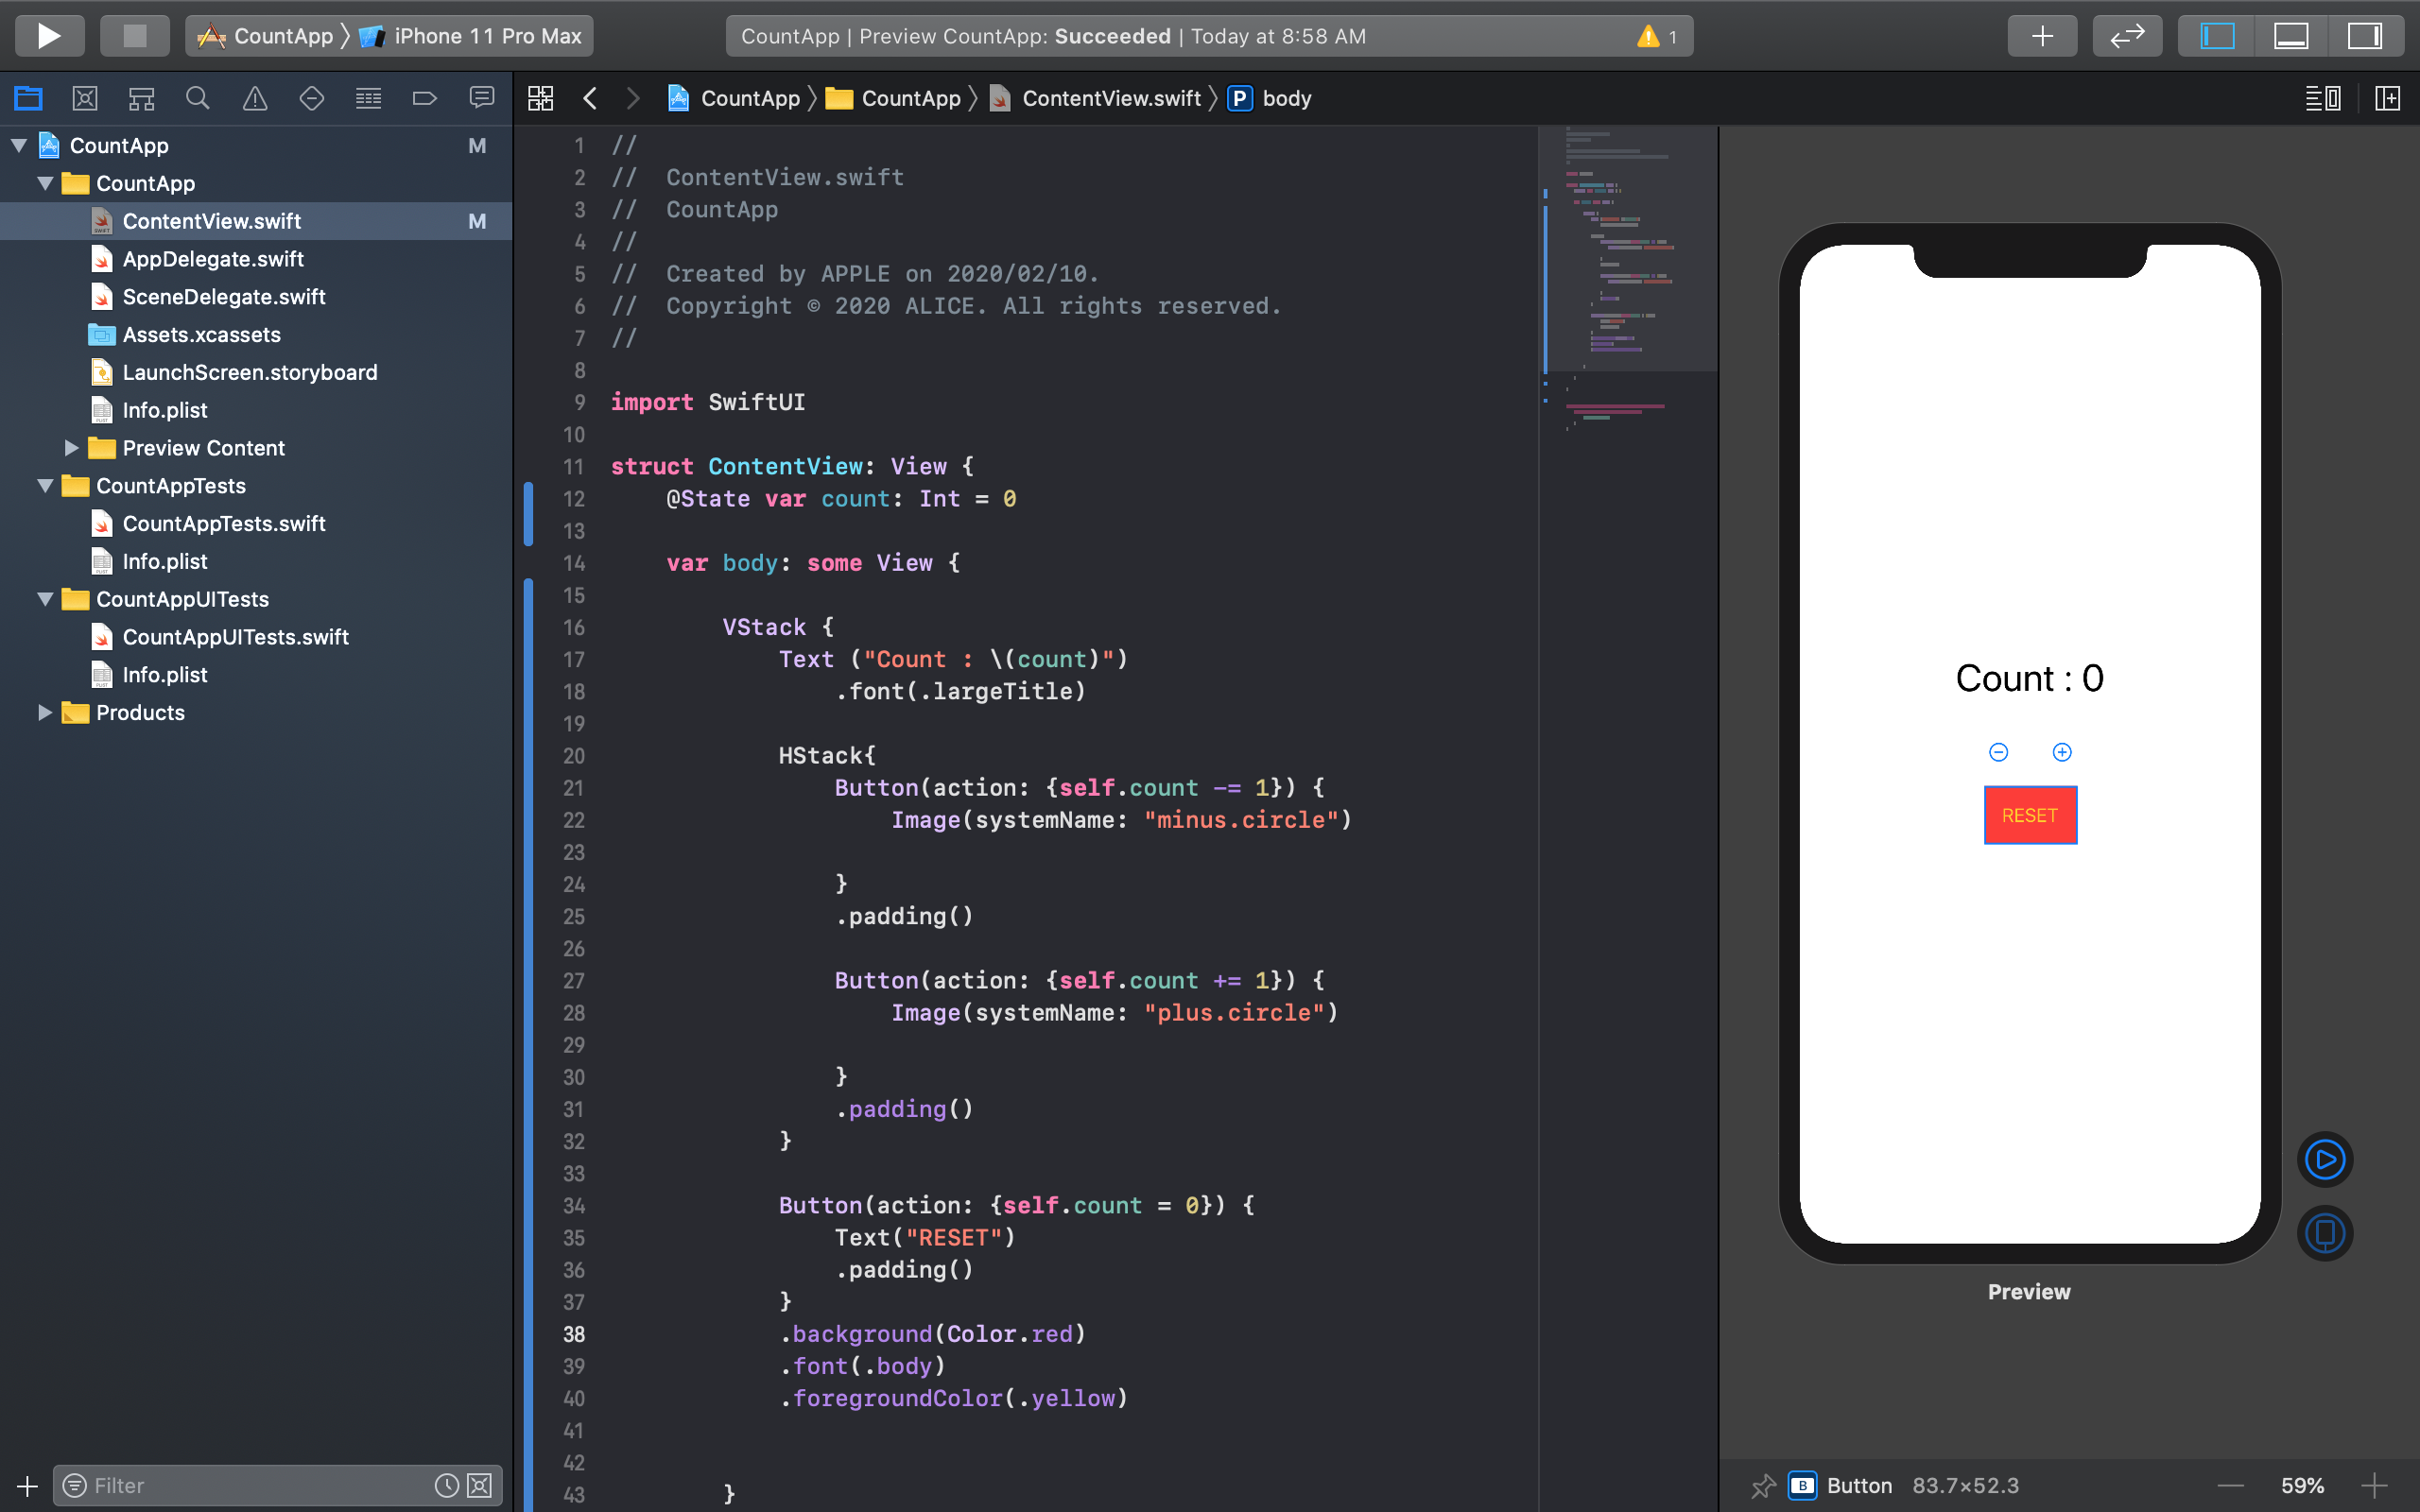The width and height of the screenshot is (2420, 1512).
Task: Click the body item in the jump bar
Action: pos(1286,98)
